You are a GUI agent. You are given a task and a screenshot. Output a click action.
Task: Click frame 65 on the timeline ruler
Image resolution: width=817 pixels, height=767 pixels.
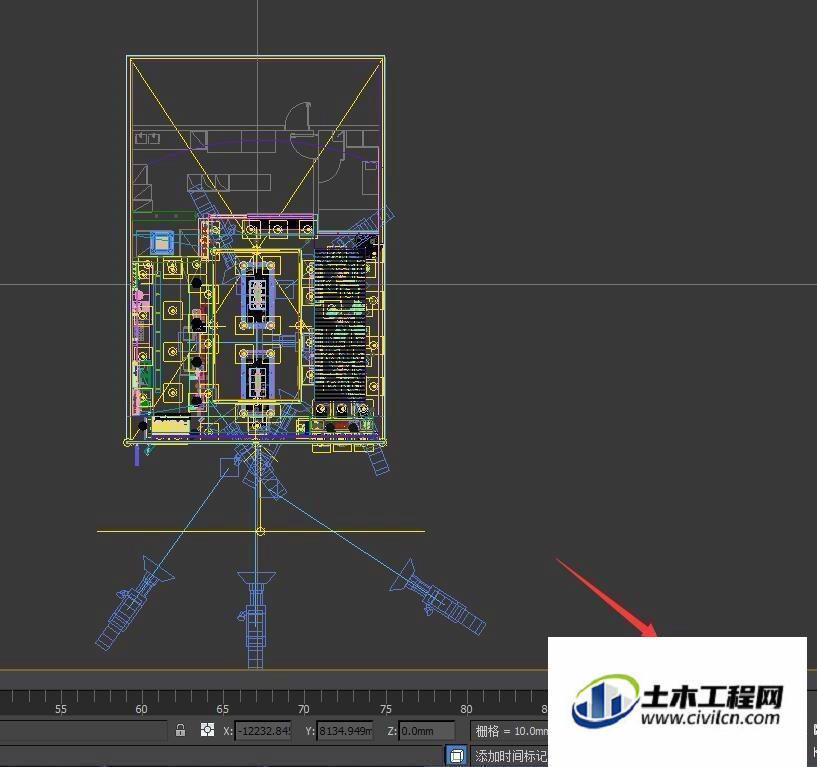(222, 709)
